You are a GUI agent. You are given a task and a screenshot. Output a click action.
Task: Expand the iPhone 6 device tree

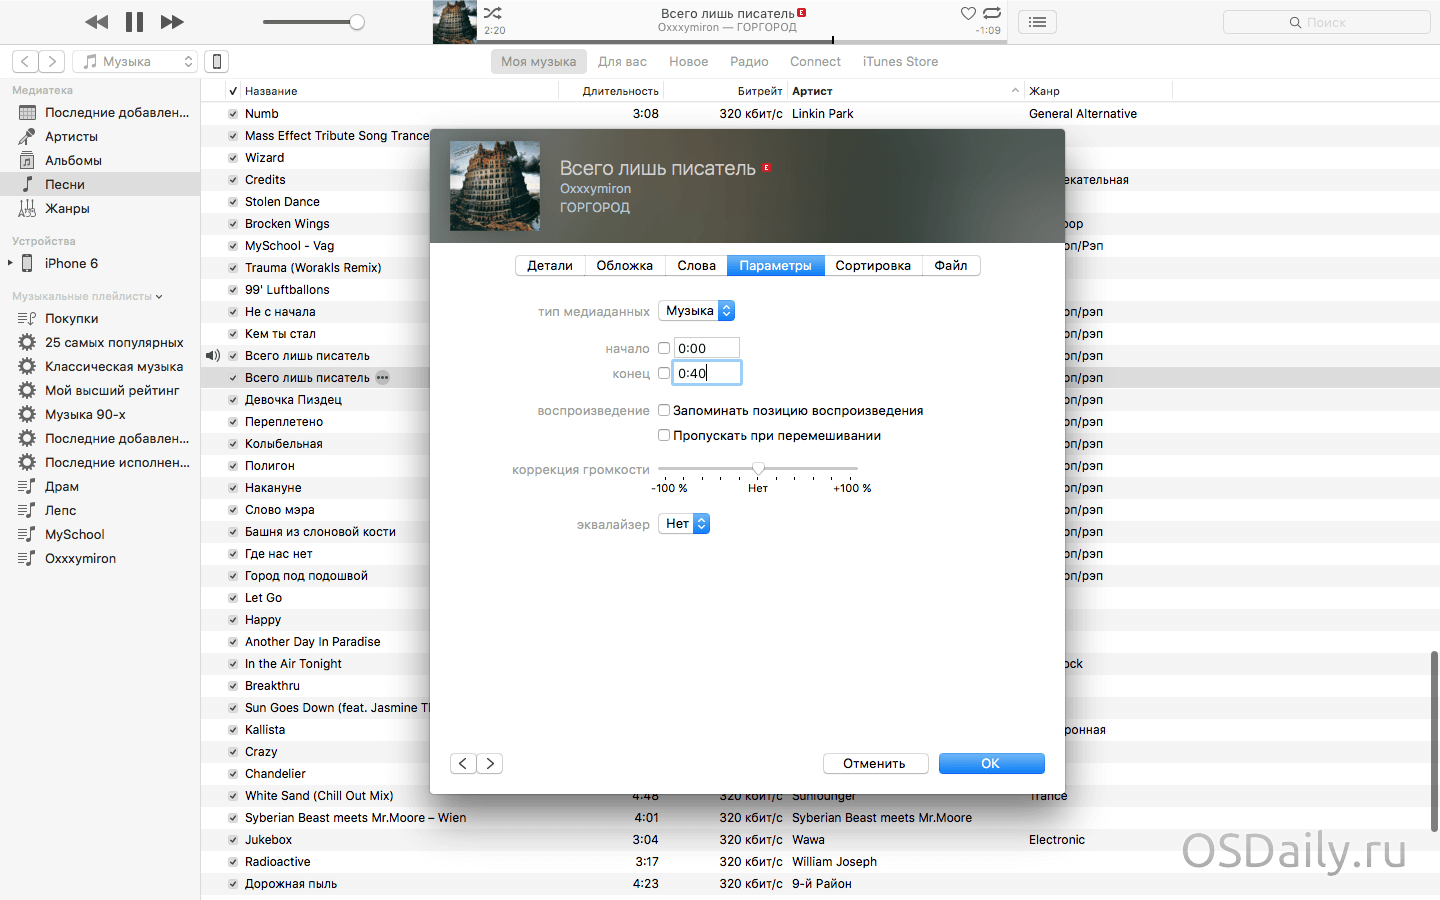tap(10, 264)
